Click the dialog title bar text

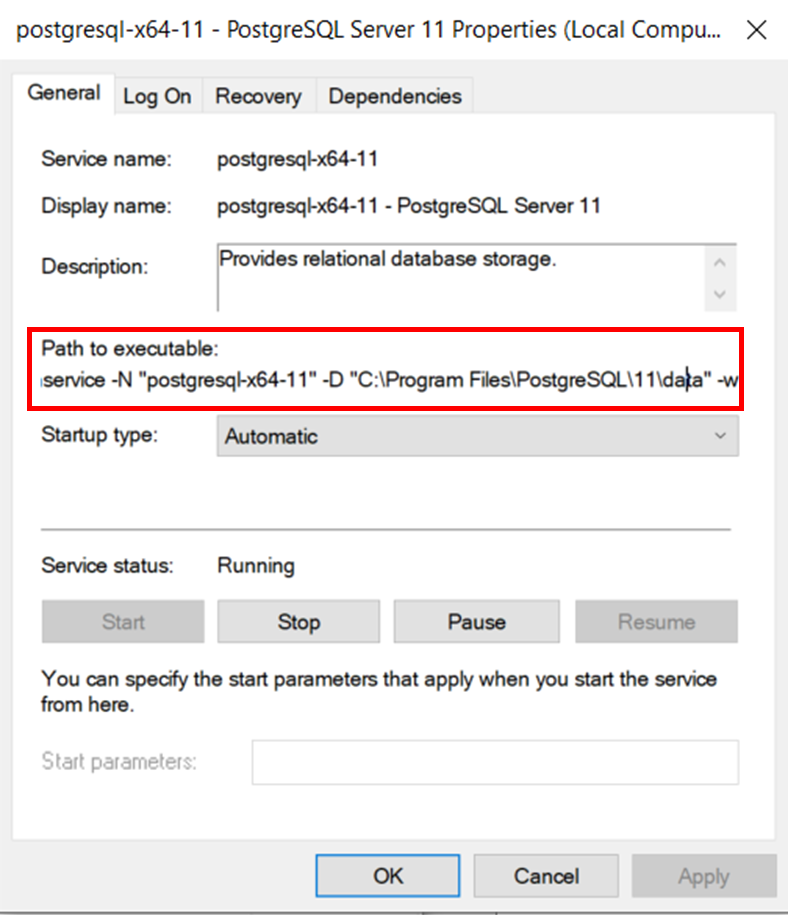370,29
